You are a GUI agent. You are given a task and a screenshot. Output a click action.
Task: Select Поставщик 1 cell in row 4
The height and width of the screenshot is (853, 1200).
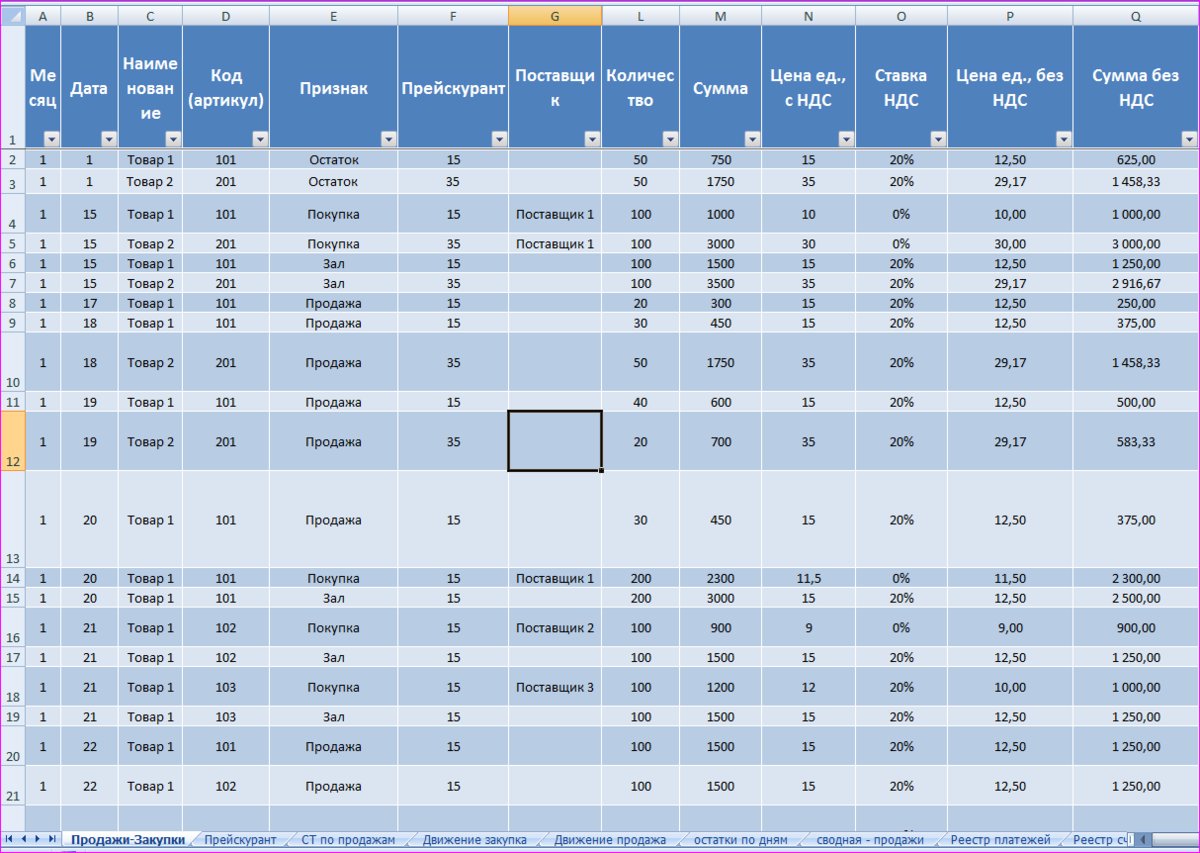click(x=555, y=214)
